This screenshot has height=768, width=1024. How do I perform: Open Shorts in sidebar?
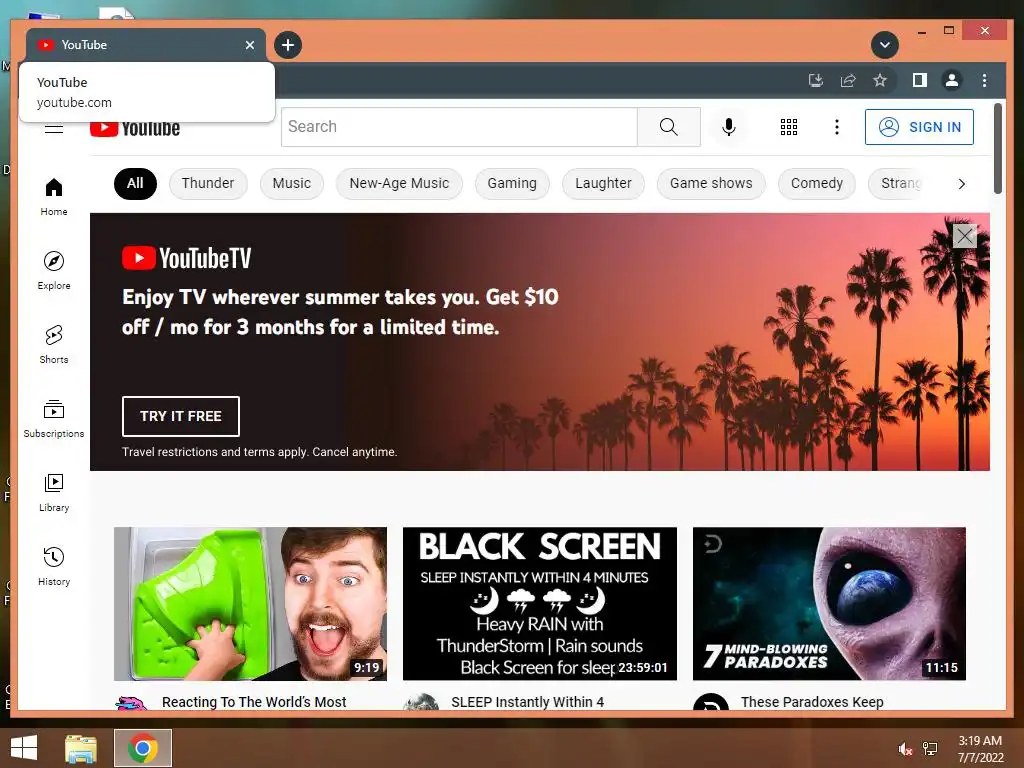54,344
